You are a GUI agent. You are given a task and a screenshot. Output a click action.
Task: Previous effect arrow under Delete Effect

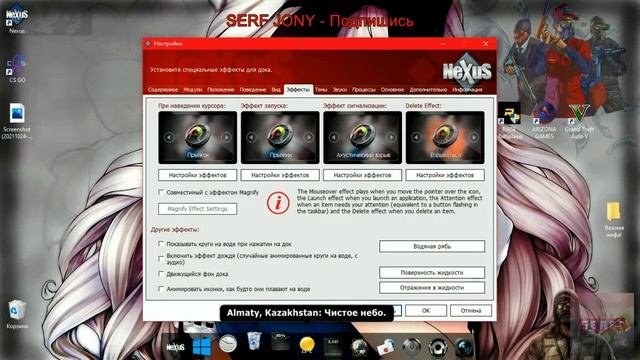416,137
